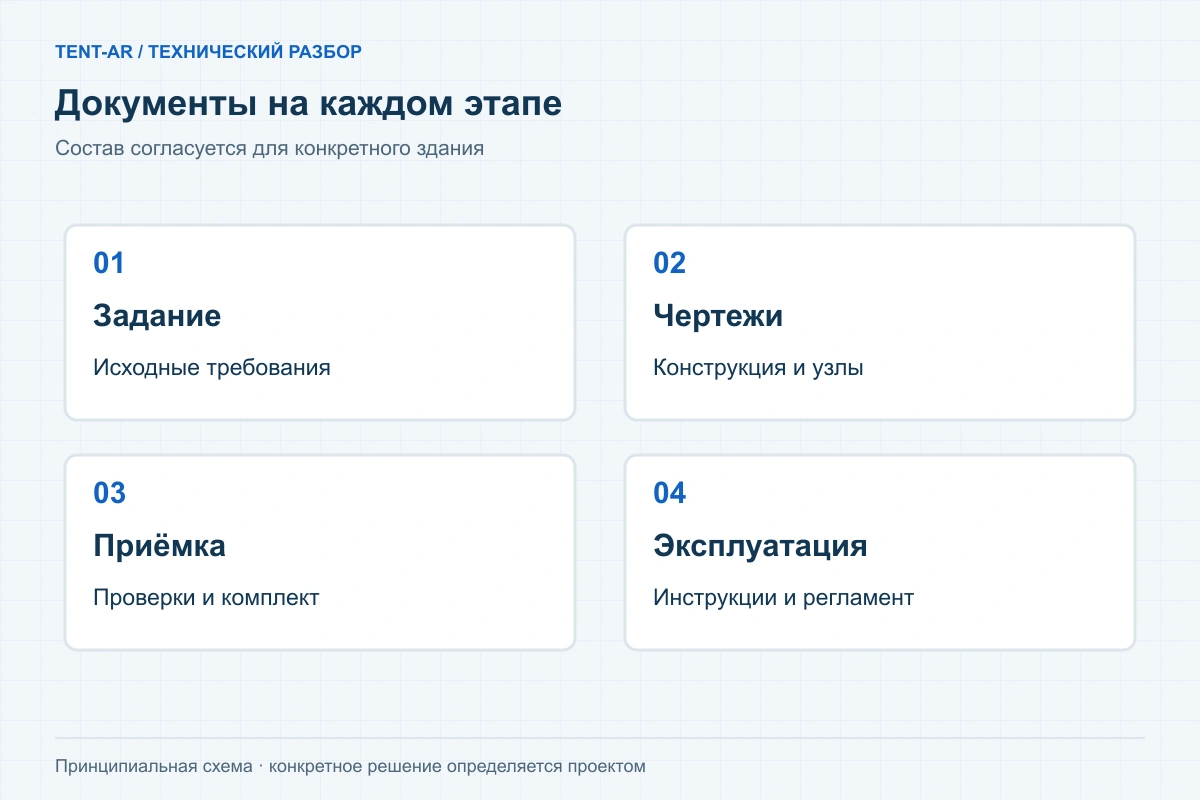
Task: Click the Исходные требования description
Action: click(x=212, y=368)
